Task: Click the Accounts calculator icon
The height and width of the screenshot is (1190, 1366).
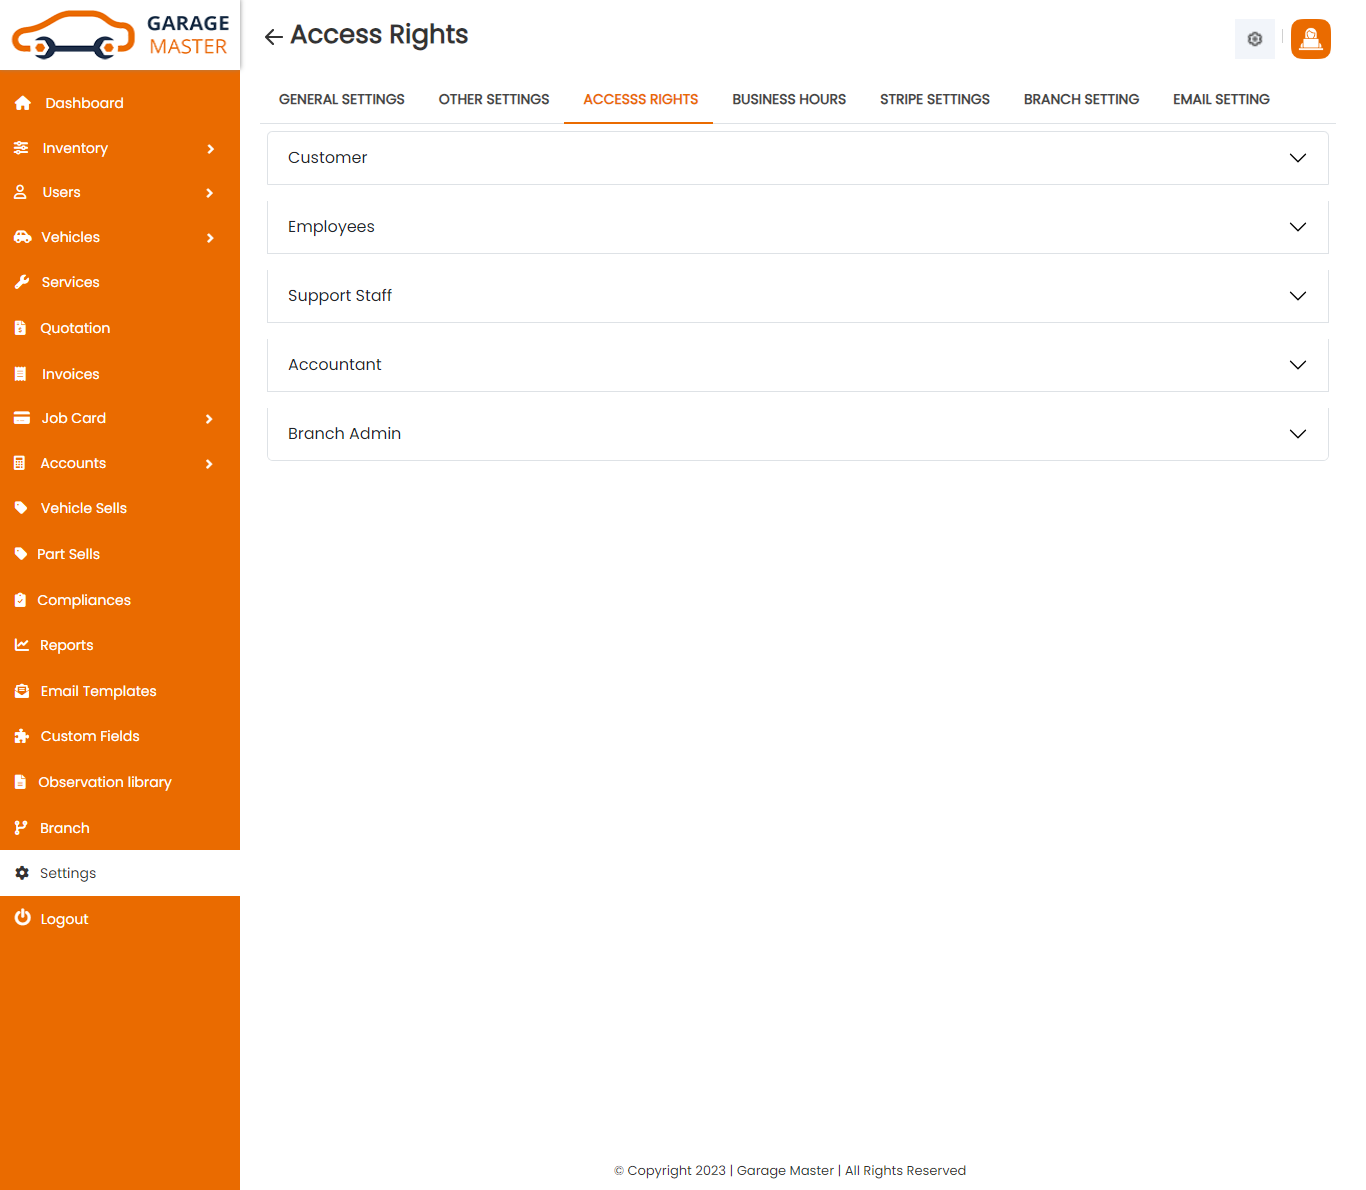Action: coord(19,463)
